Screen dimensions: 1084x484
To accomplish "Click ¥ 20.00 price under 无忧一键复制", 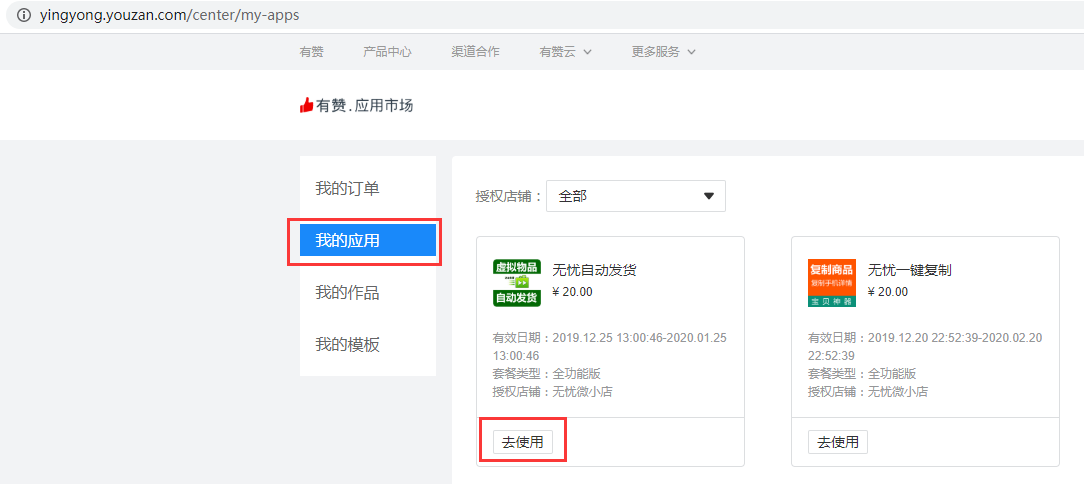I will click(888, 292).
